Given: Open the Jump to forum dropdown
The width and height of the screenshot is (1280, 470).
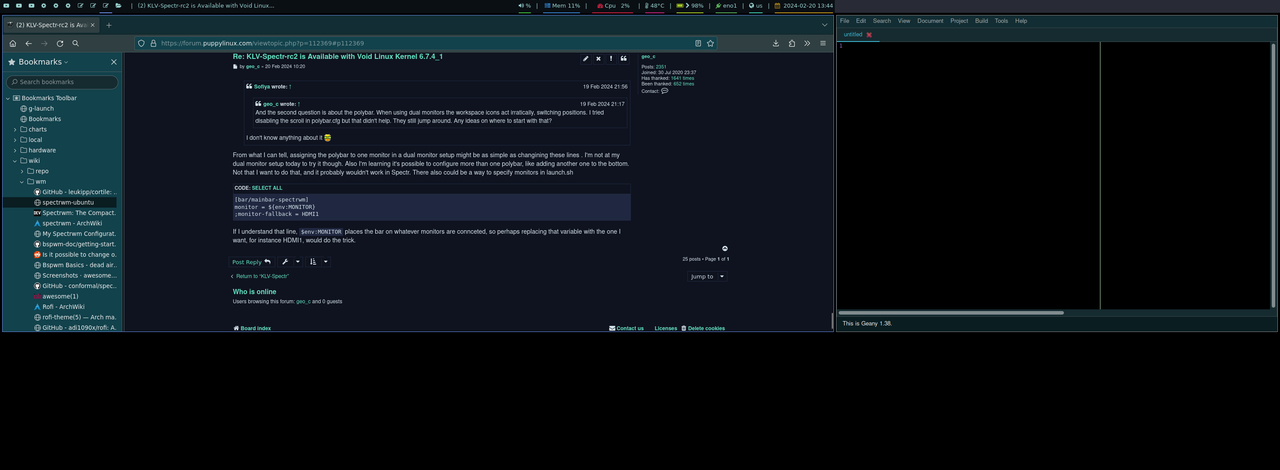Looking at the screenshot, I should (707, 276).
